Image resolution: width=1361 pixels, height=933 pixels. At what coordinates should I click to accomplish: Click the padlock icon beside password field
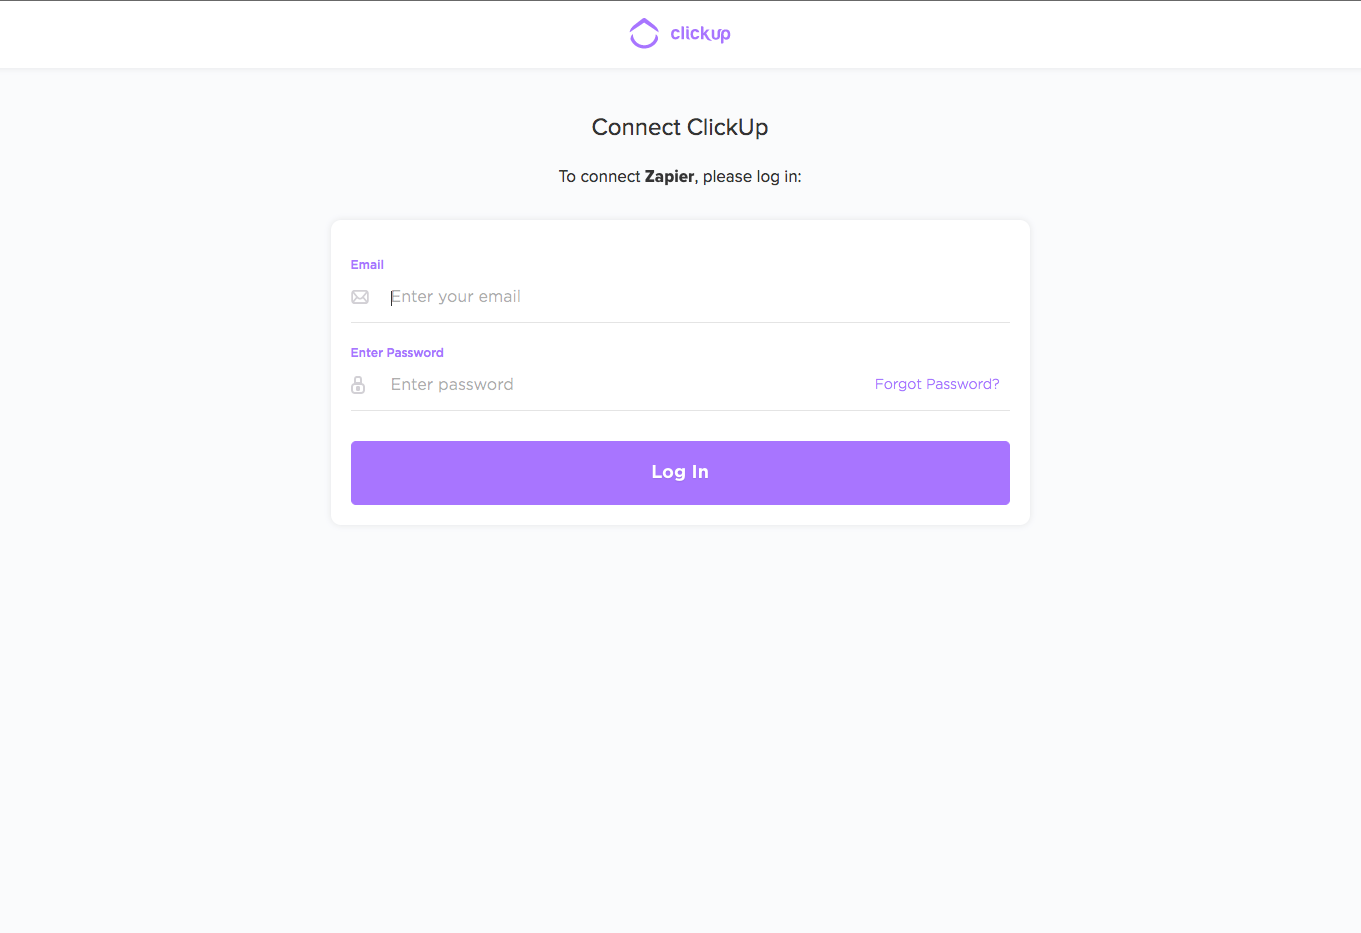pos(358,385)
